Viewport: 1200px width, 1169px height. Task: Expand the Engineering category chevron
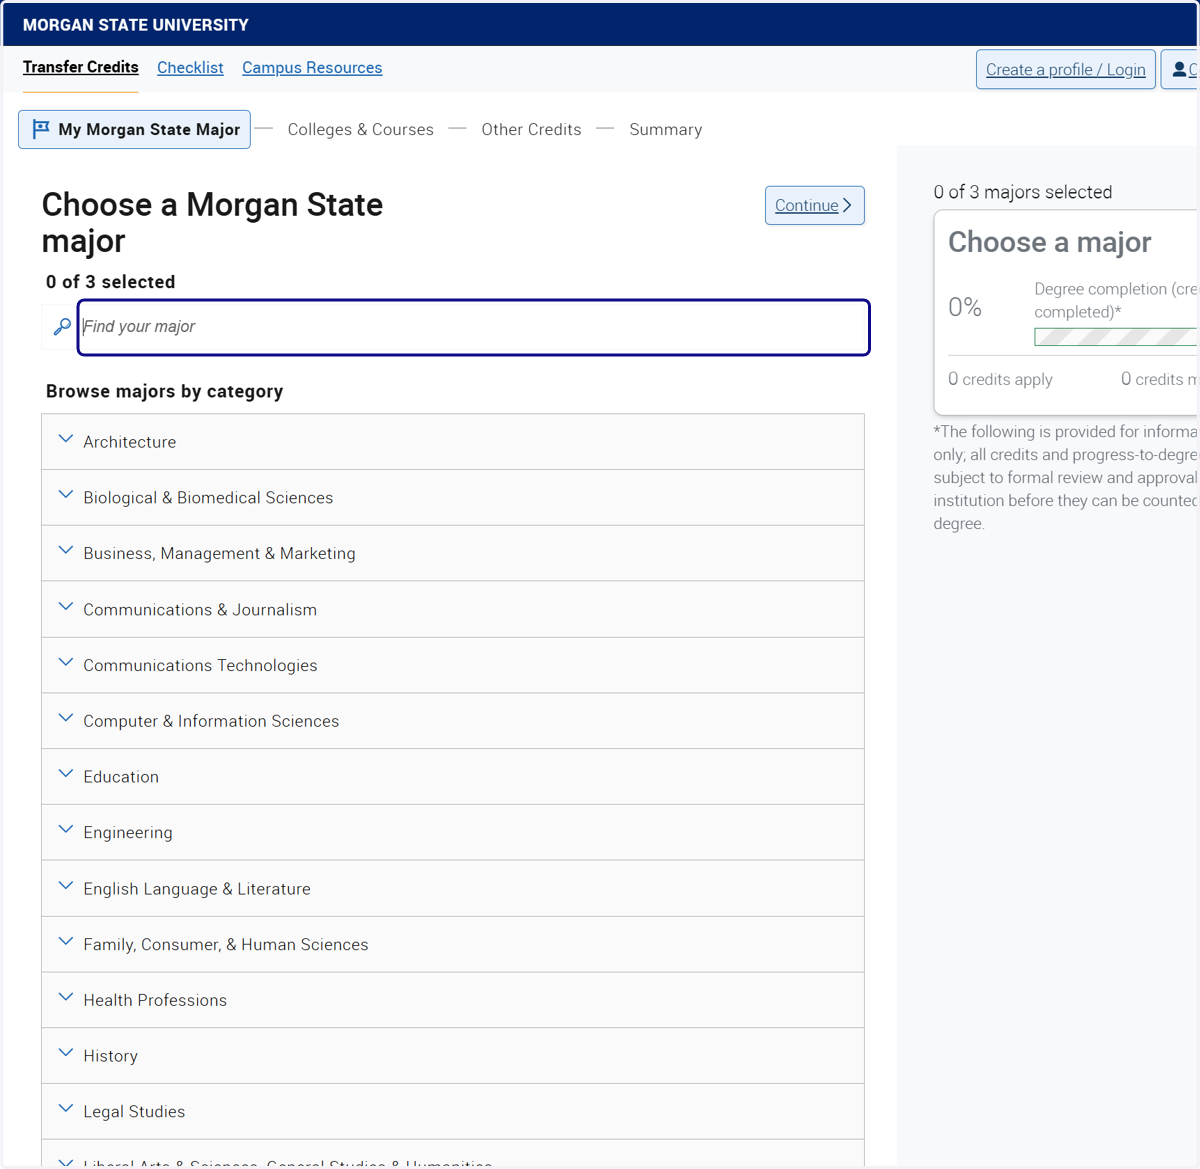pyautogui.click(x=66, y=831)
